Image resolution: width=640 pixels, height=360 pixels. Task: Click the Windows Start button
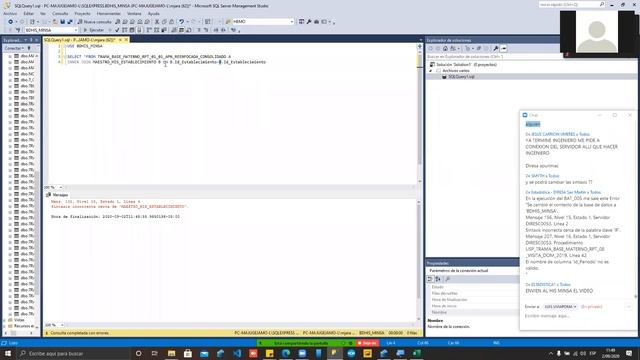click(x=8, y=353)
